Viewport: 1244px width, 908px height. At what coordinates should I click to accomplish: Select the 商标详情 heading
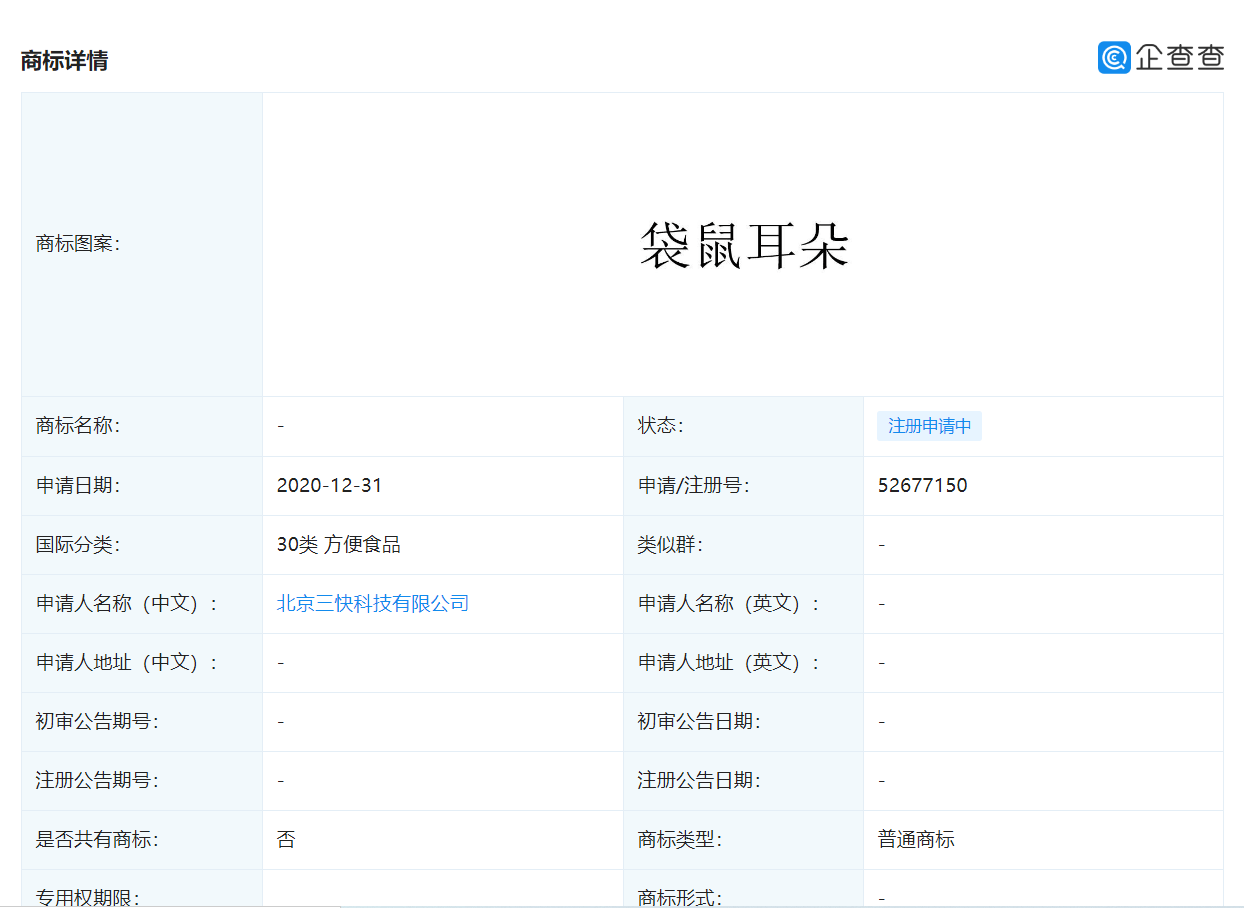coord(64,61)
